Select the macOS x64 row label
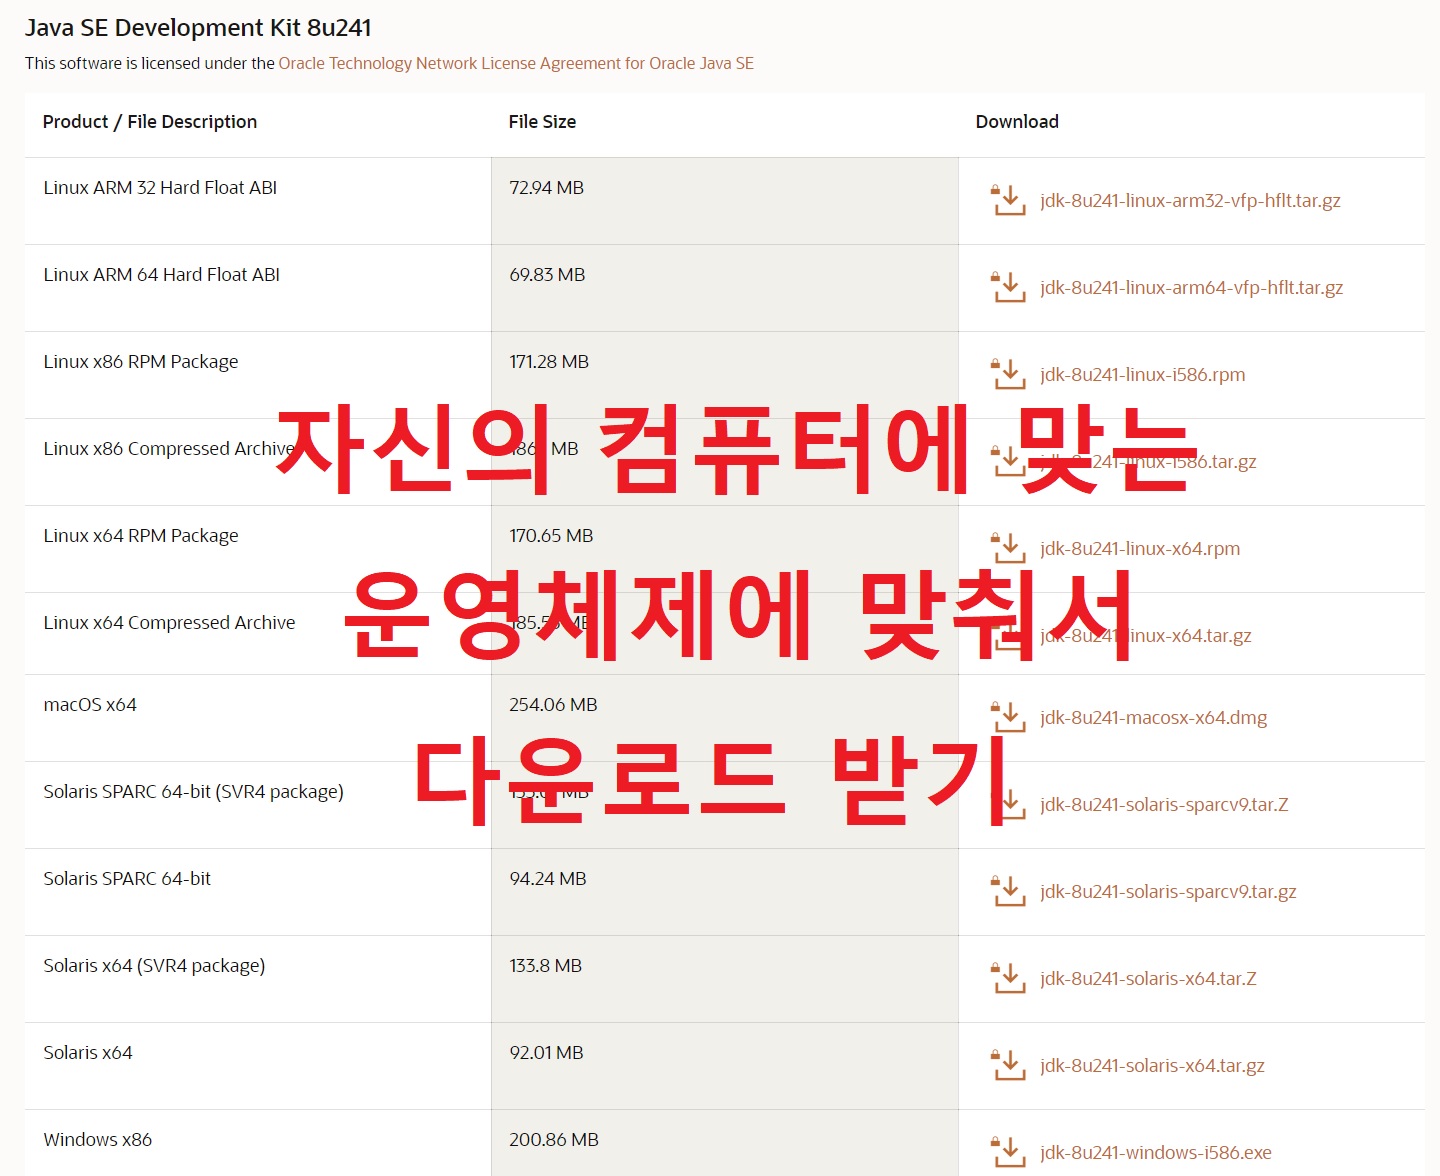1440x1176 pixels. coord(90,704)
